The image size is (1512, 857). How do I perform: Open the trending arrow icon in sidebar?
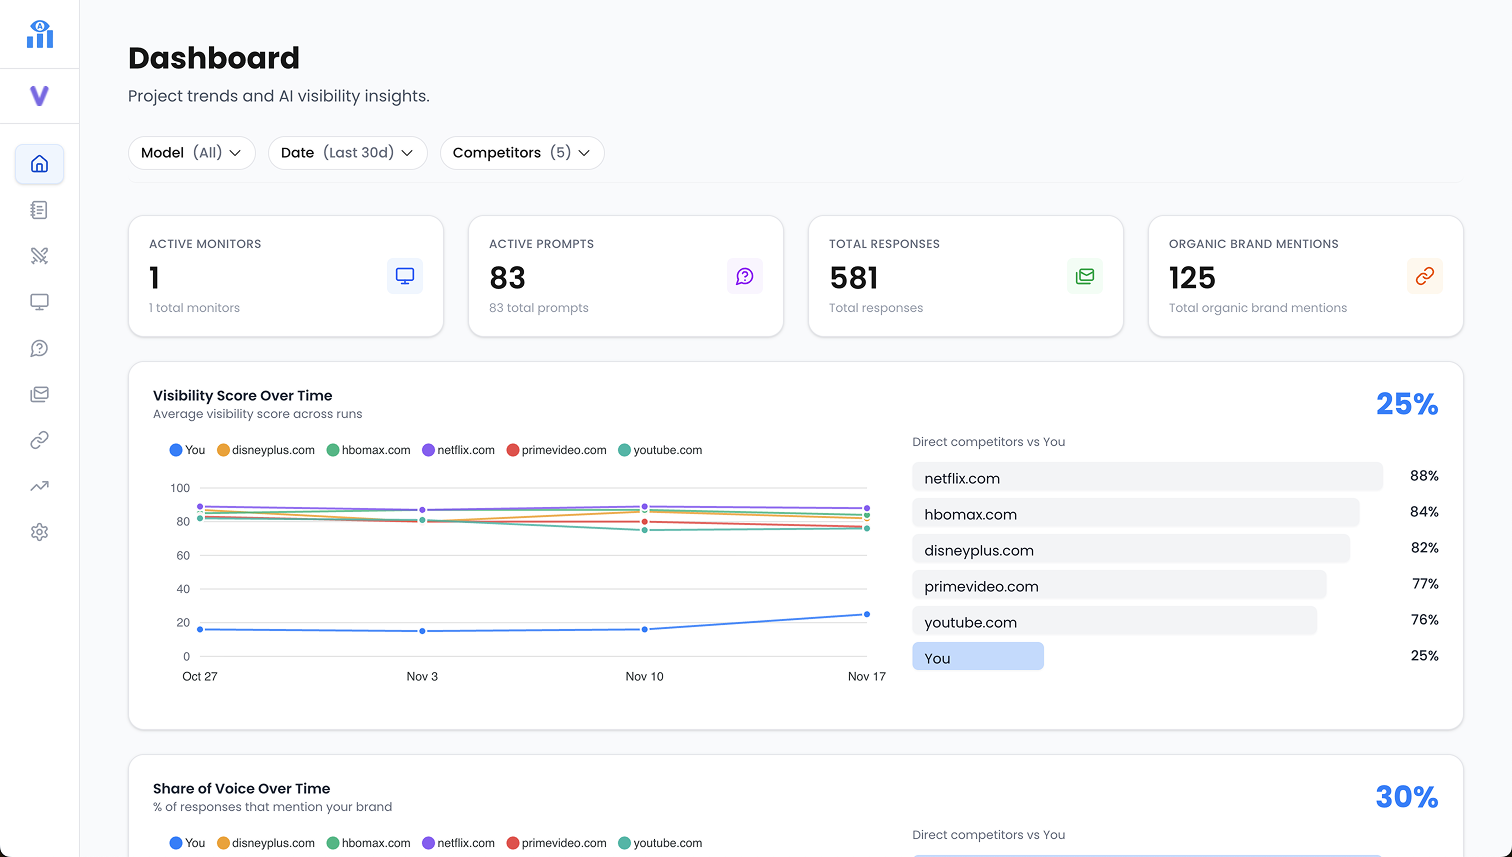point(39,486)
